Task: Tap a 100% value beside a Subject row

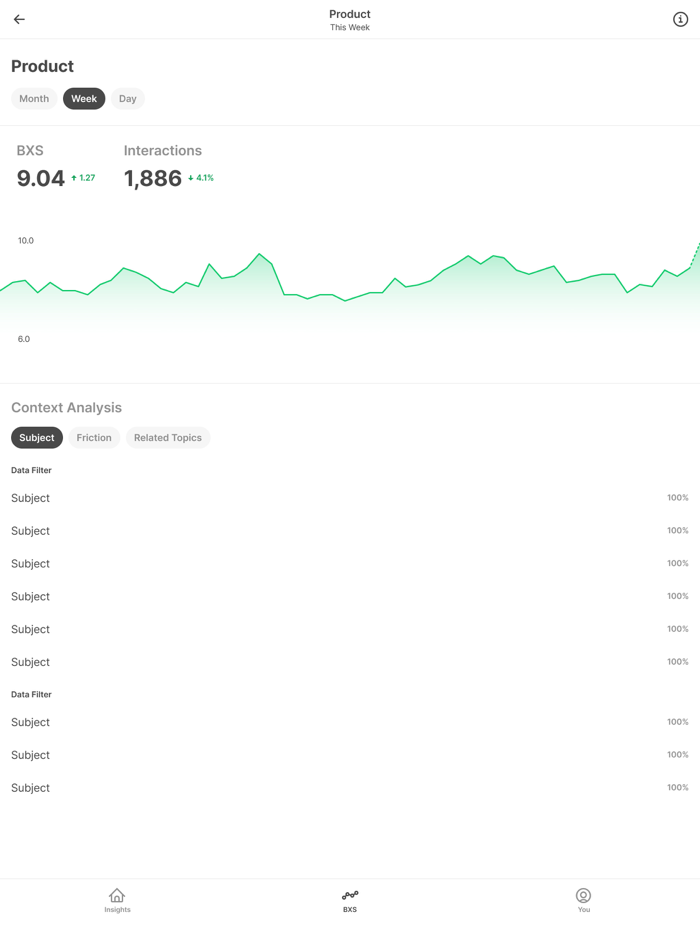Action: pos(677,497)
